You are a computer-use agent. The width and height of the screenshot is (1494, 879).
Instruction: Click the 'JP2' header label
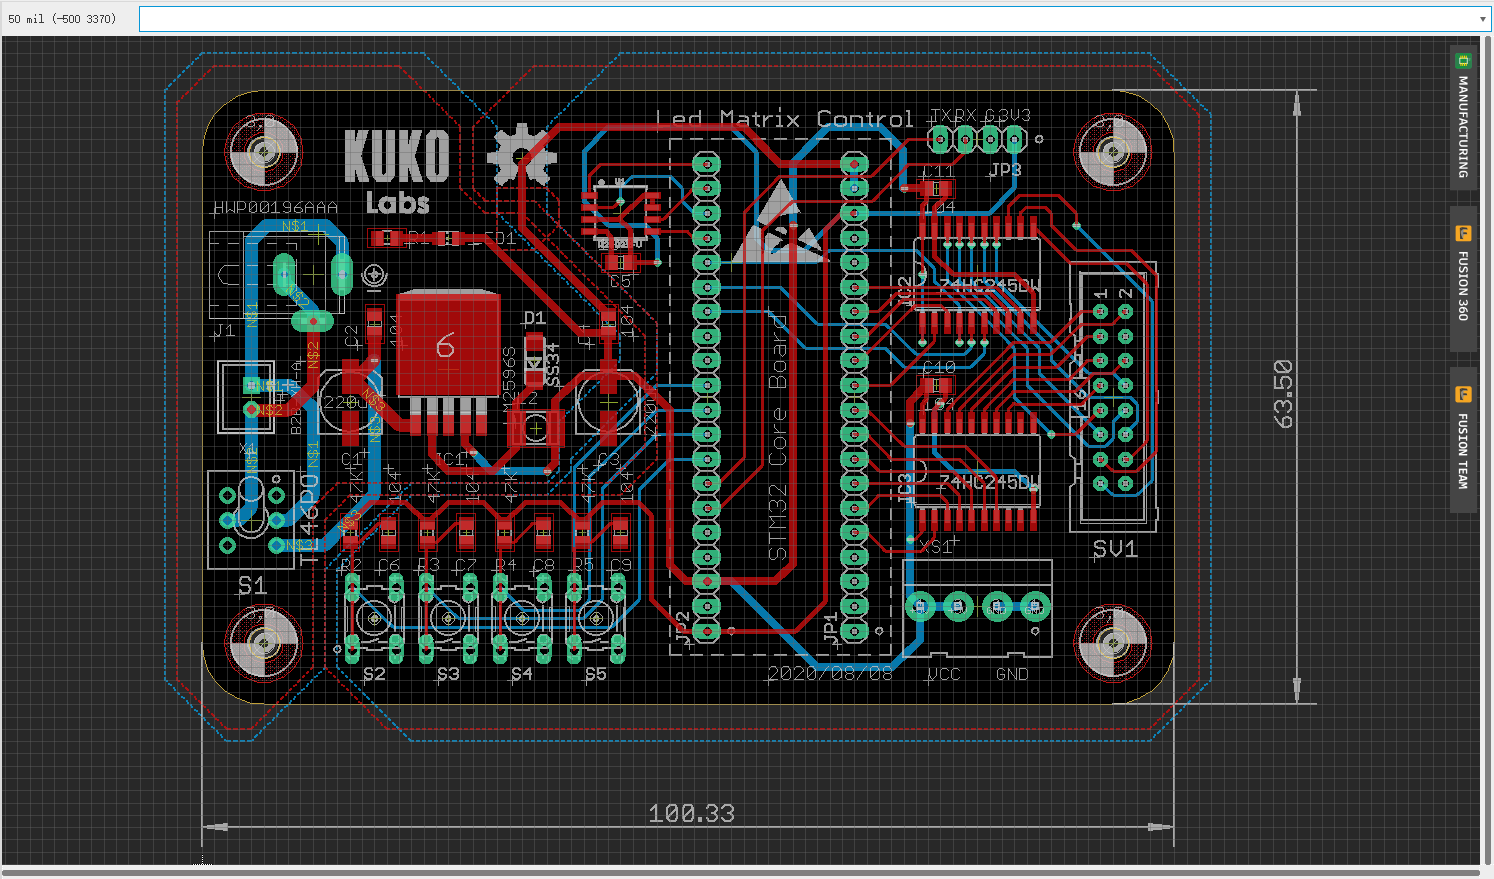tap(683, 630)
